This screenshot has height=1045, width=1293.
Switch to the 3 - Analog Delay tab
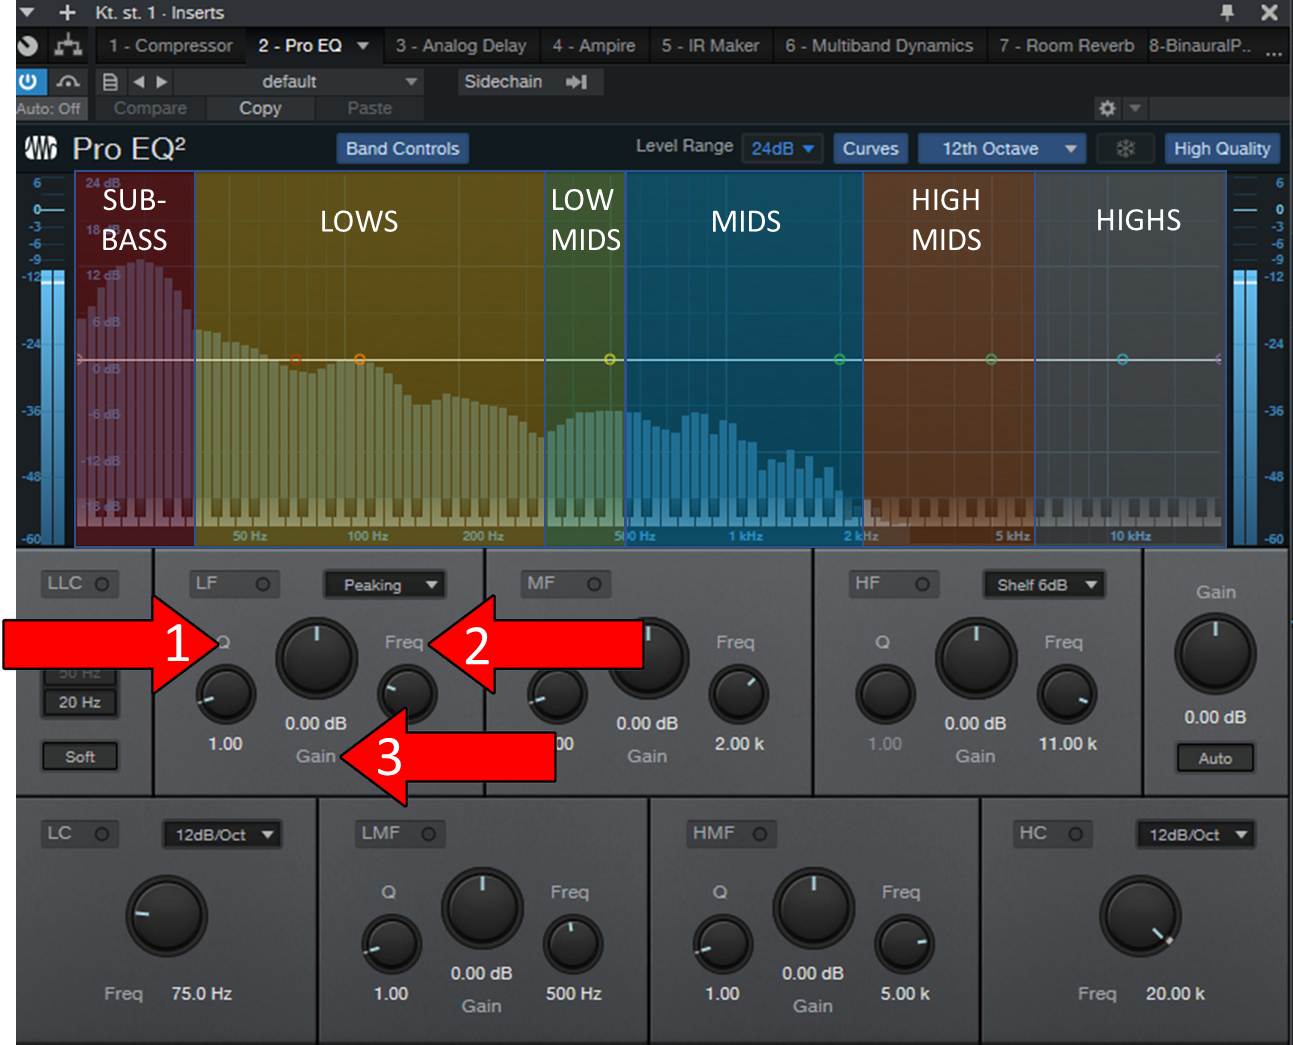pos(461,46)
